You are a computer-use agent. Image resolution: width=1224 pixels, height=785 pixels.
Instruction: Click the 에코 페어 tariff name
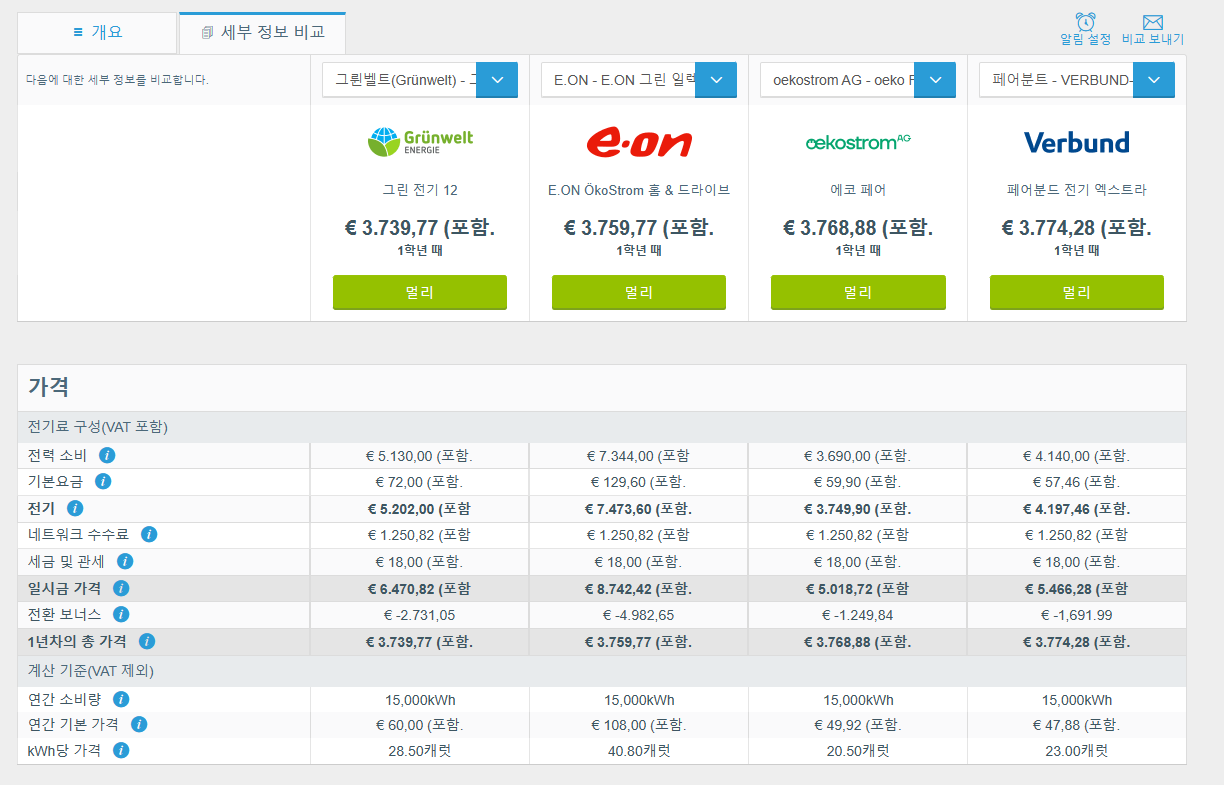[x=858, y=190]
